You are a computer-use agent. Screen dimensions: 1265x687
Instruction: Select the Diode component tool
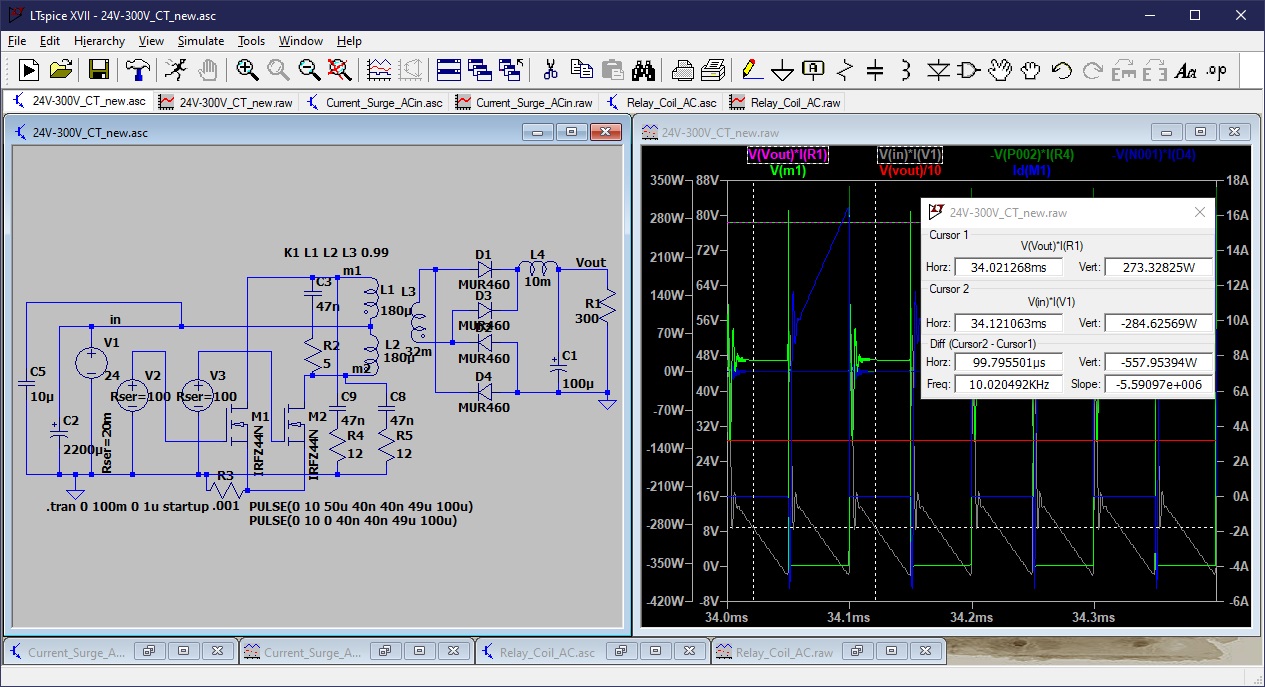(938, 70)
